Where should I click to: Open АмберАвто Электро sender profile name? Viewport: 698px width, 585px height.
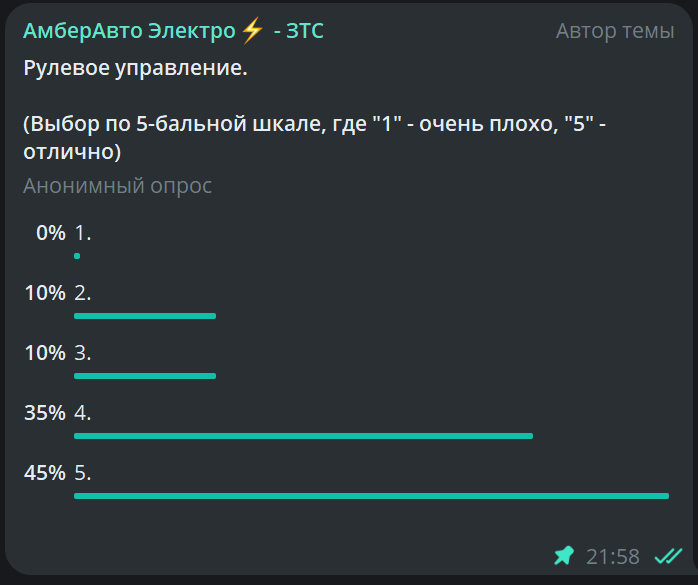[128, 32]
